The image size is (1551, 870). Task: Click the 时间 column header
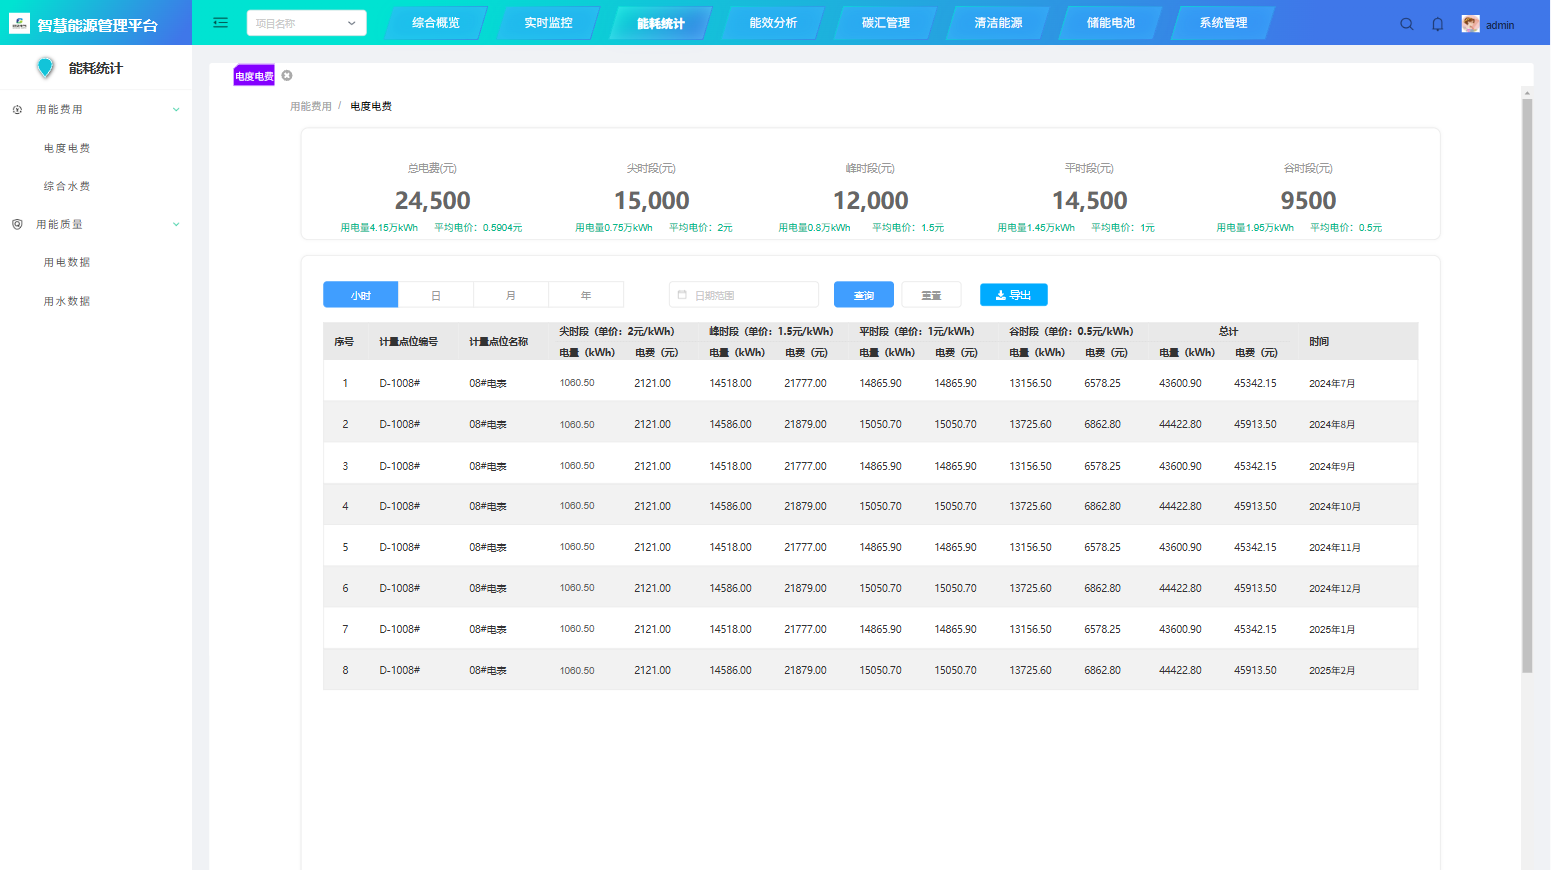click(x=1319, y=342)
